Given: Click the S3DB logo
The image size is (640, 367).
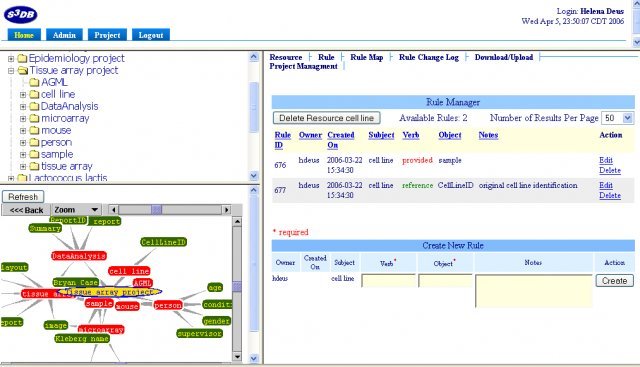Looking at the screenshot, I should (x=21, y=15).
